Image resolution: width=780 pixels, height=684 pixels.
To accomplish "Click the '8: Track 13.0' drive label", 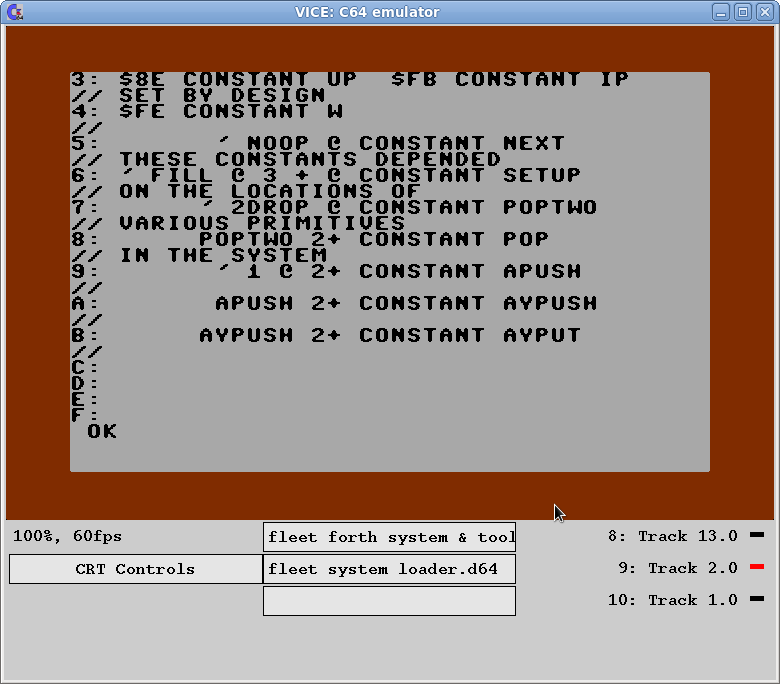I will tap(672, 536).
